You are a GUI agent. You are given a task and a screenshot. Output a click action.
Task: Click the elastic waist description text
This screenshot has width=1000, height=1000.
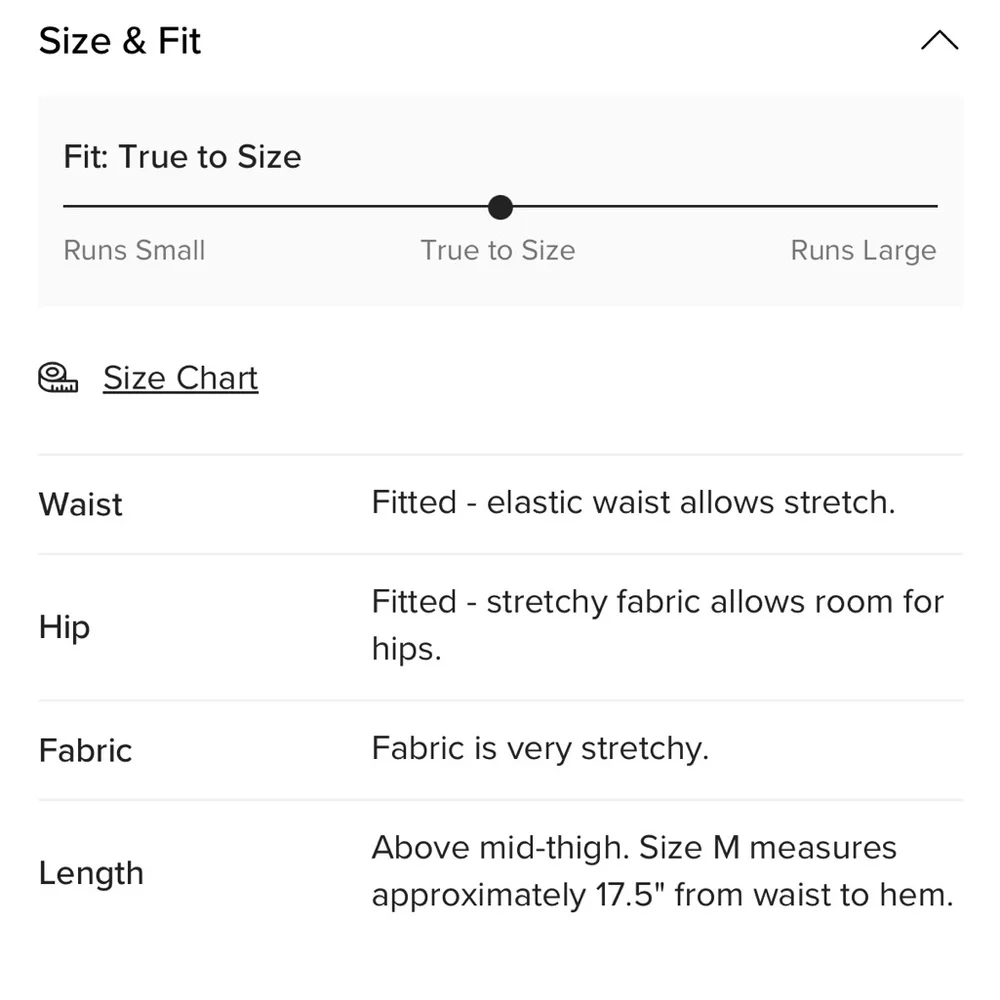633,502
